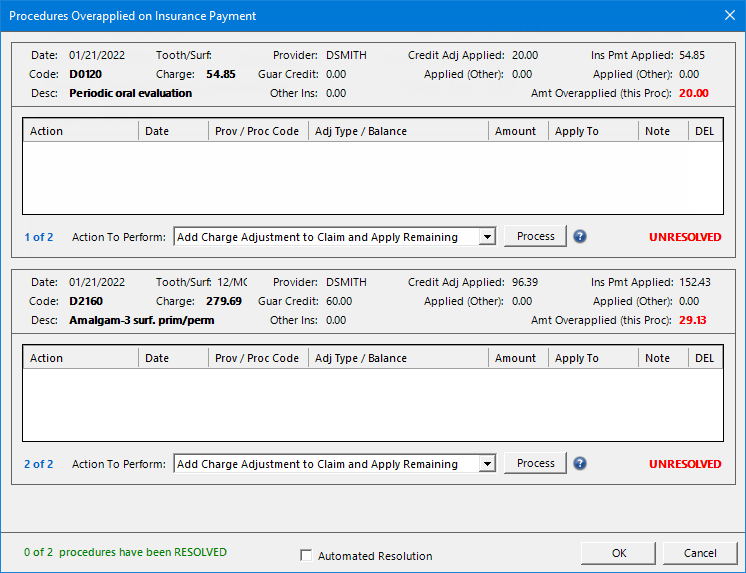The width and height of the screenshot is (746, 573).
Task: Enable the Automated Resolution checkbox
Action: (307, 556)
